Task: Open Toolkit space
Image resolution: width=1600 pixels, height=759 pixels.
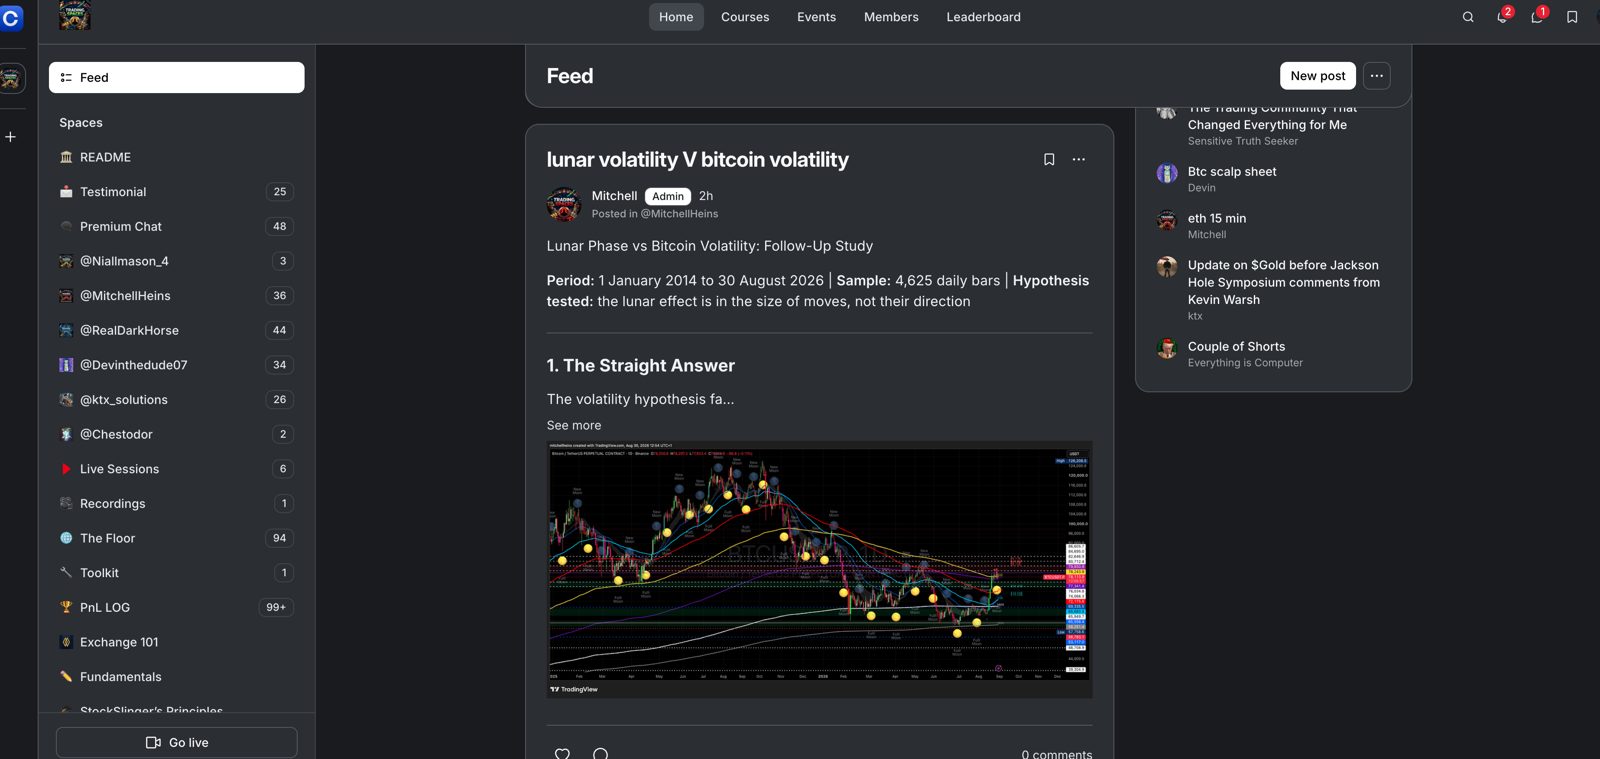Action: pos(176,573)
